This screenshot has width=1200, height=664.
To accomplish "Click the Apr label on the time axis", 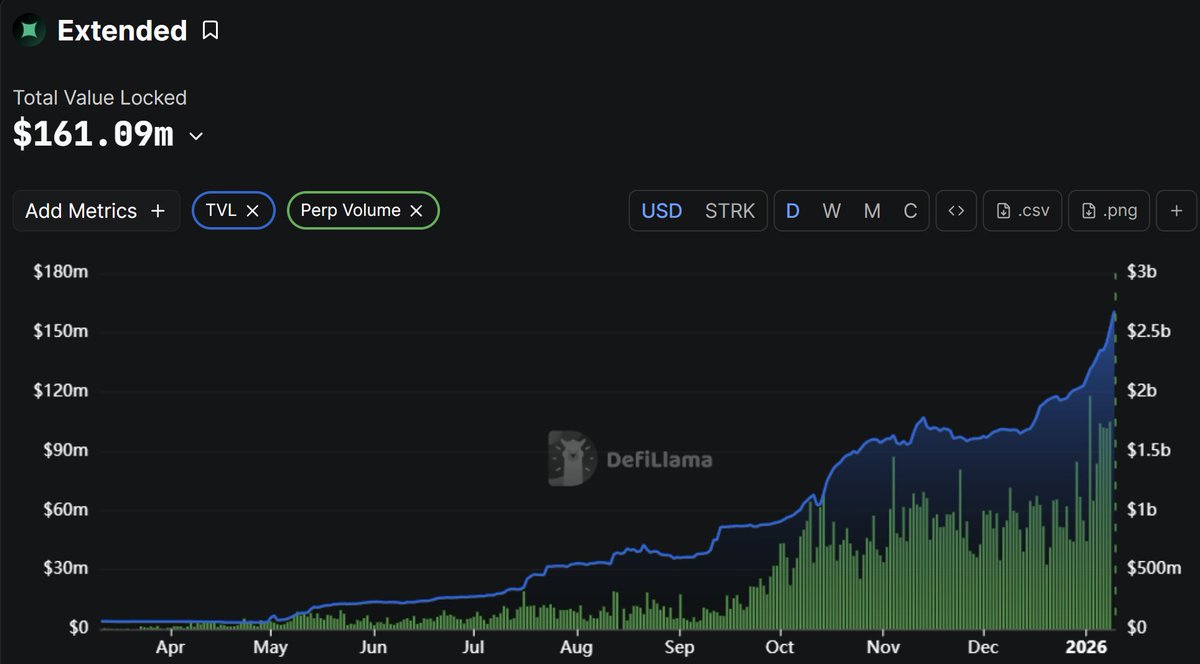I will click(x=170, y=647).
